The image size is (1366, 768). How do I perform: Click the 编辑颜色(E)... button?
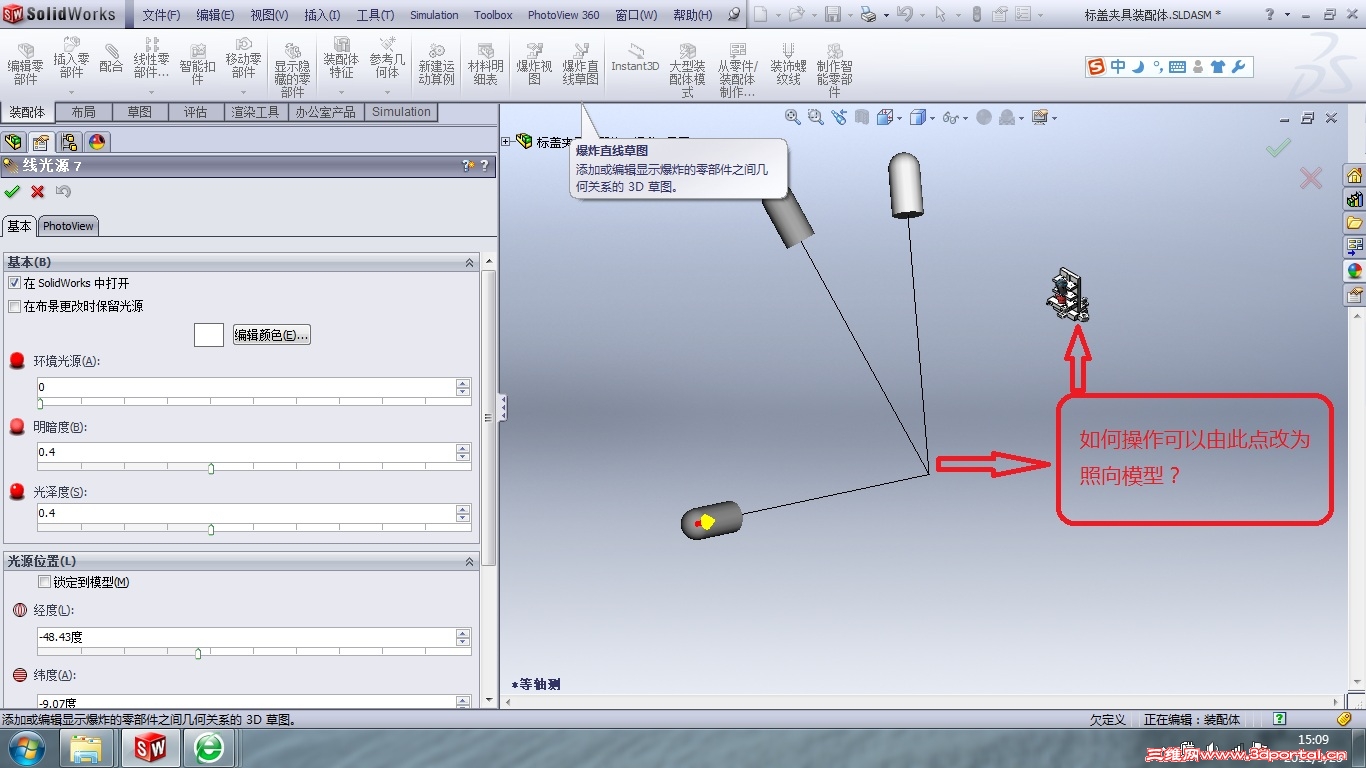(271, 335)
